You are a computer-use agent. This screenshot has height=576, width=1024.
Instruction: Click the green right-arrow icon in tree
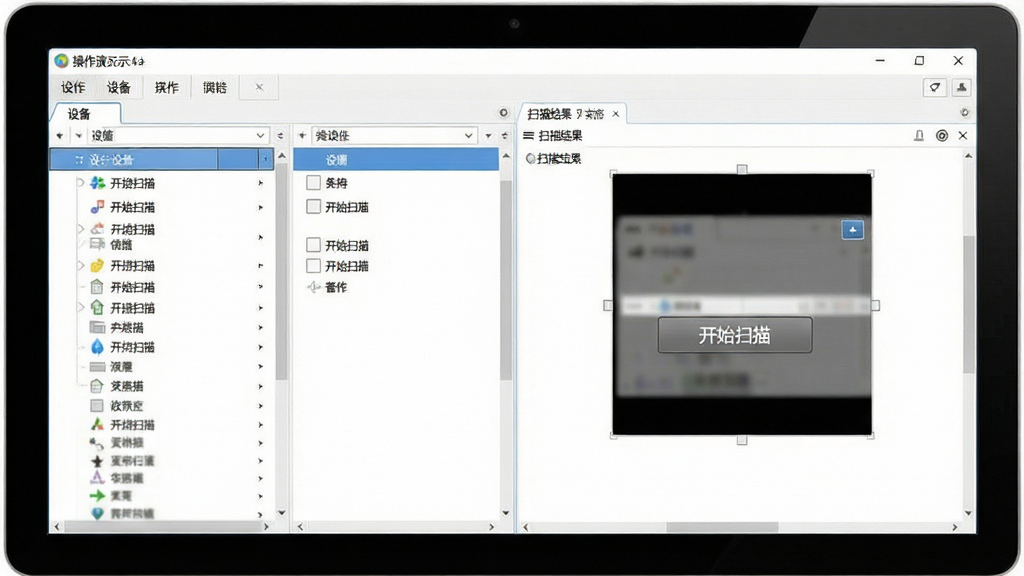(97, 496)
